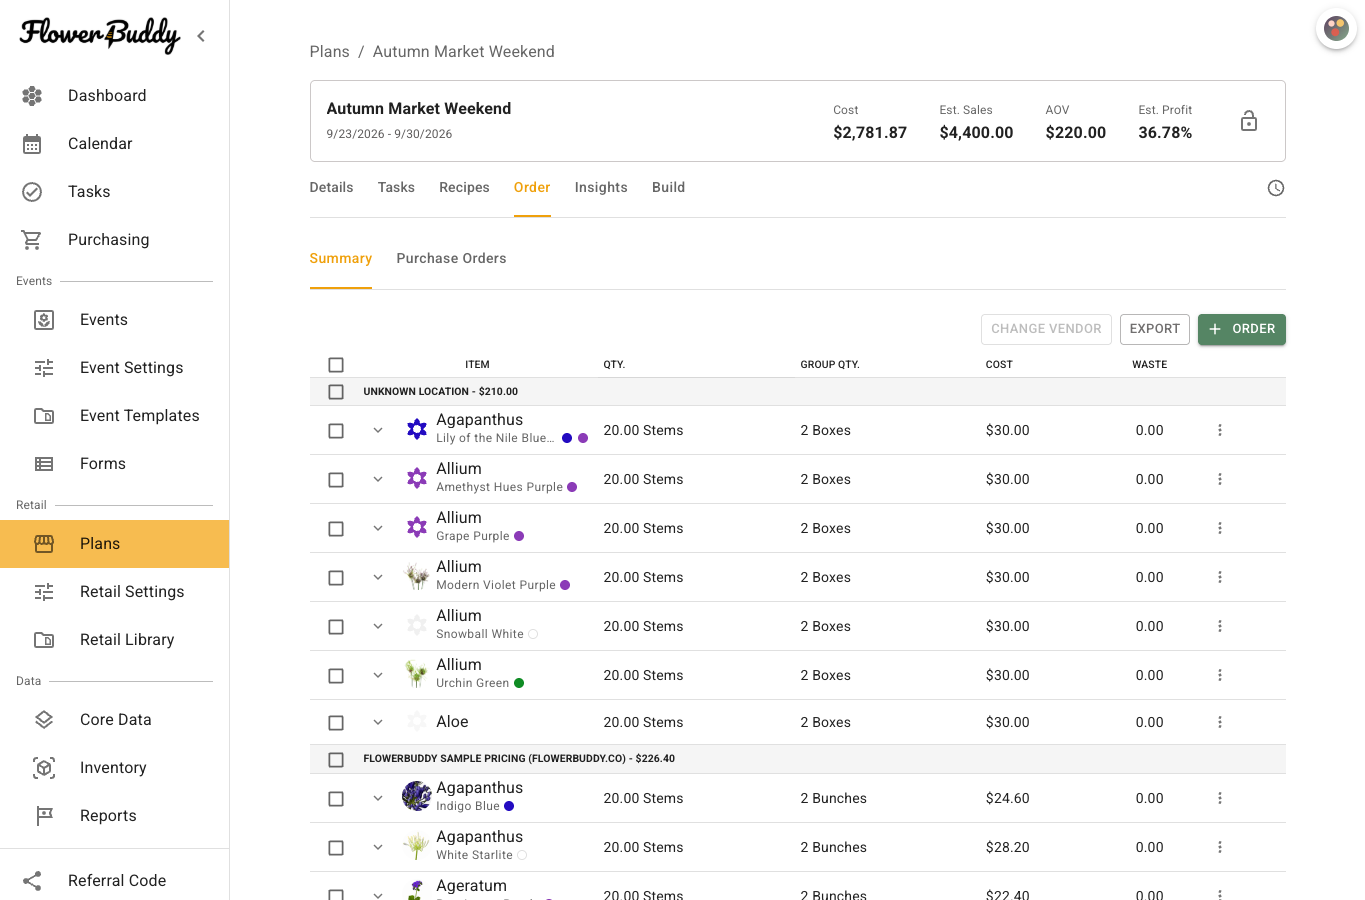Open the Insights tab

(601, 187)
